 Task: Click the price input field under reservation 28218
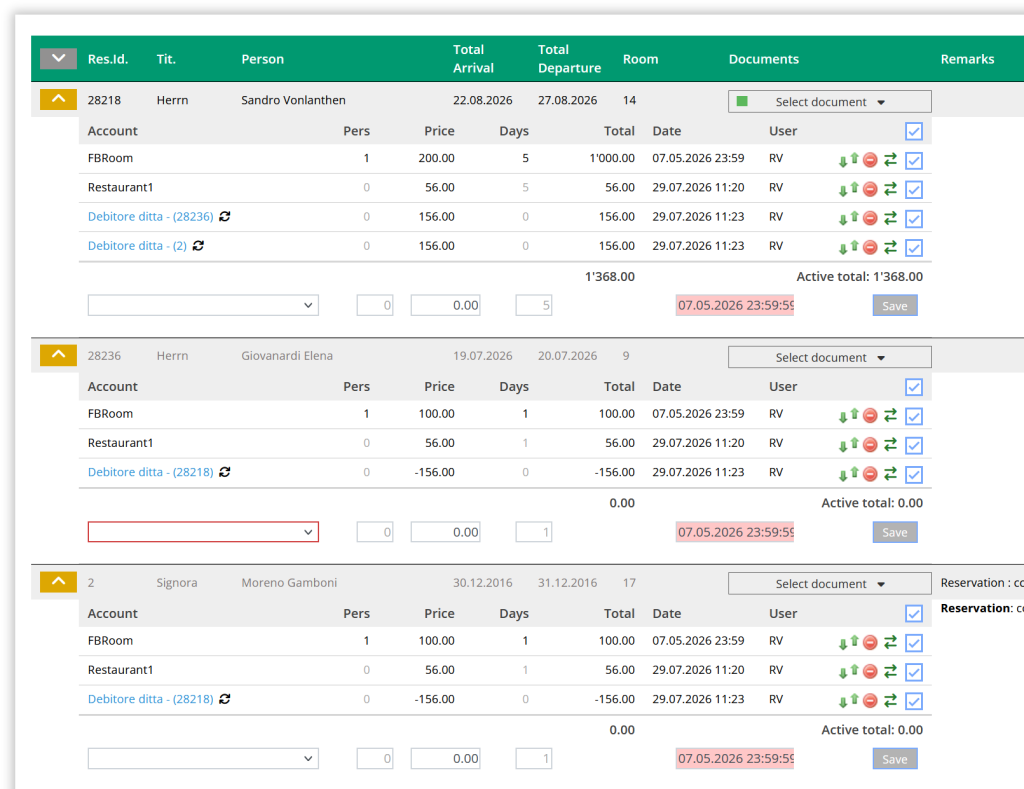click(x=445, y=305)
